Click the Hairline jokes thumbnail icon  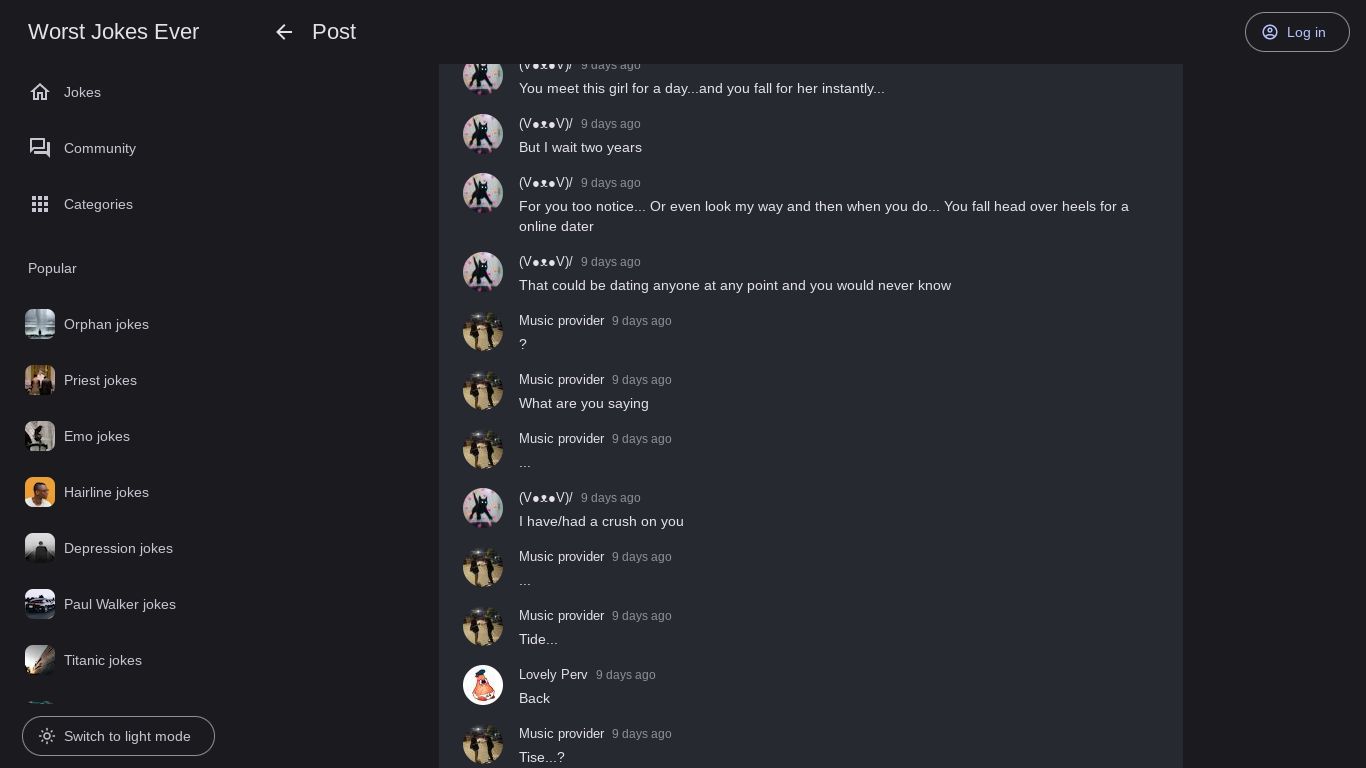tap(40, 492)
